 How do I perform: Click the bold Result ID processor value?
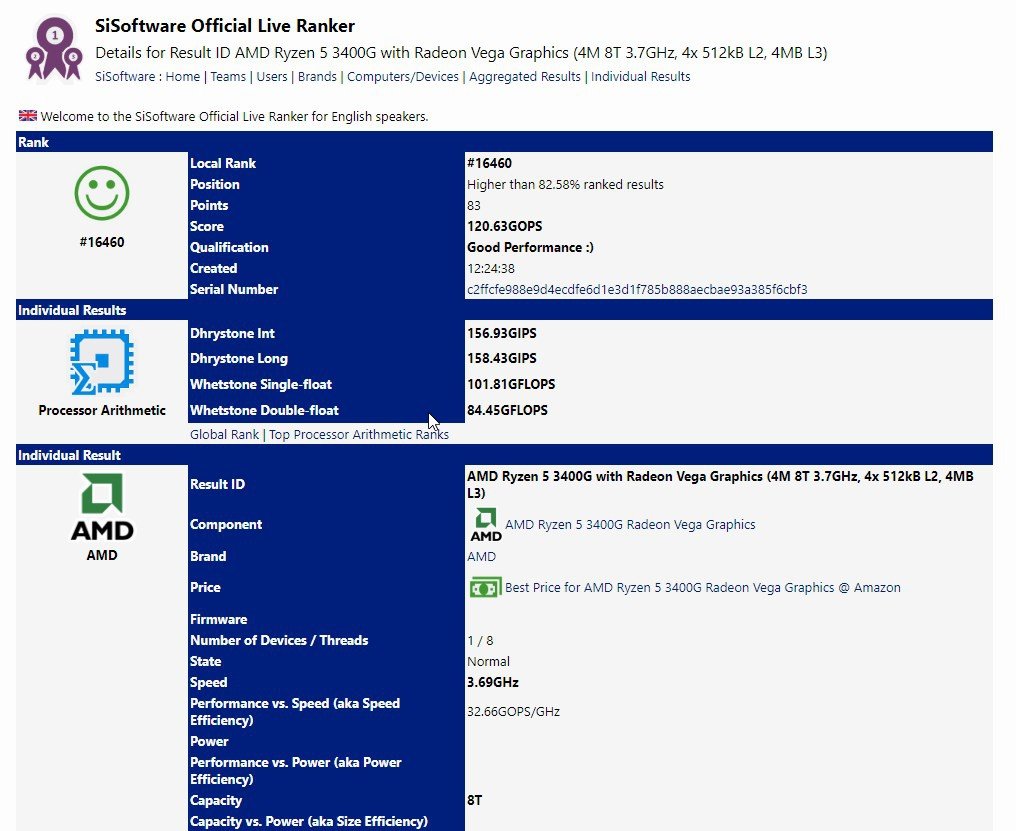coord(720,484)
